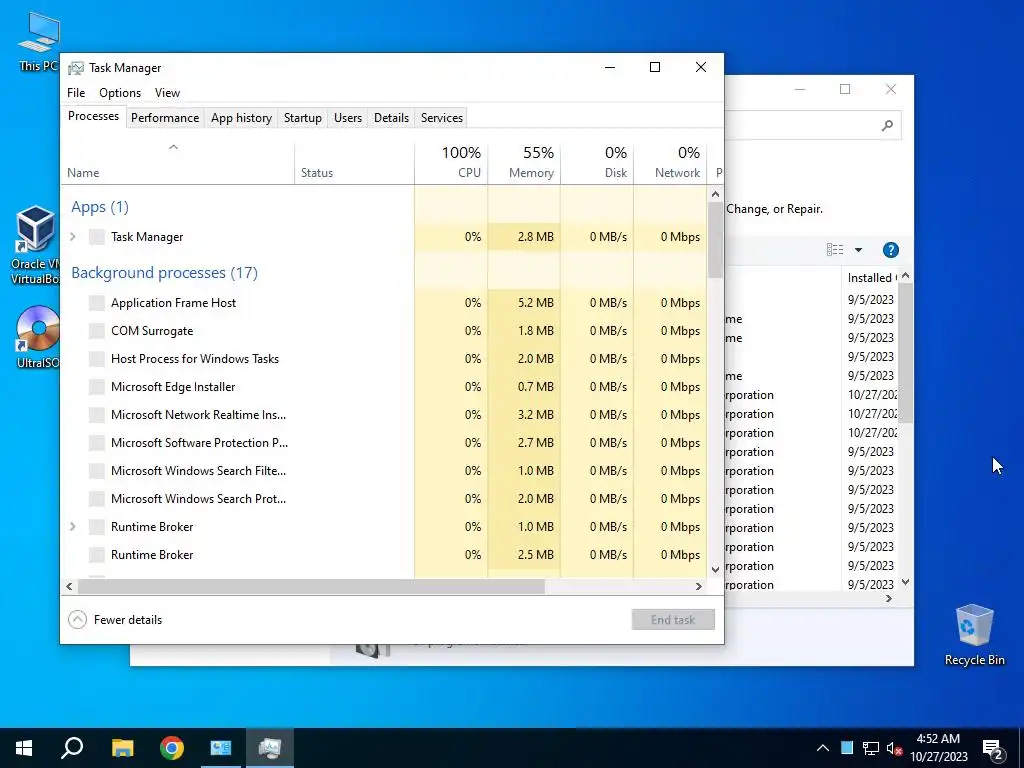Switch to the Details tab
1024x768 pixels.
point(391,118)
